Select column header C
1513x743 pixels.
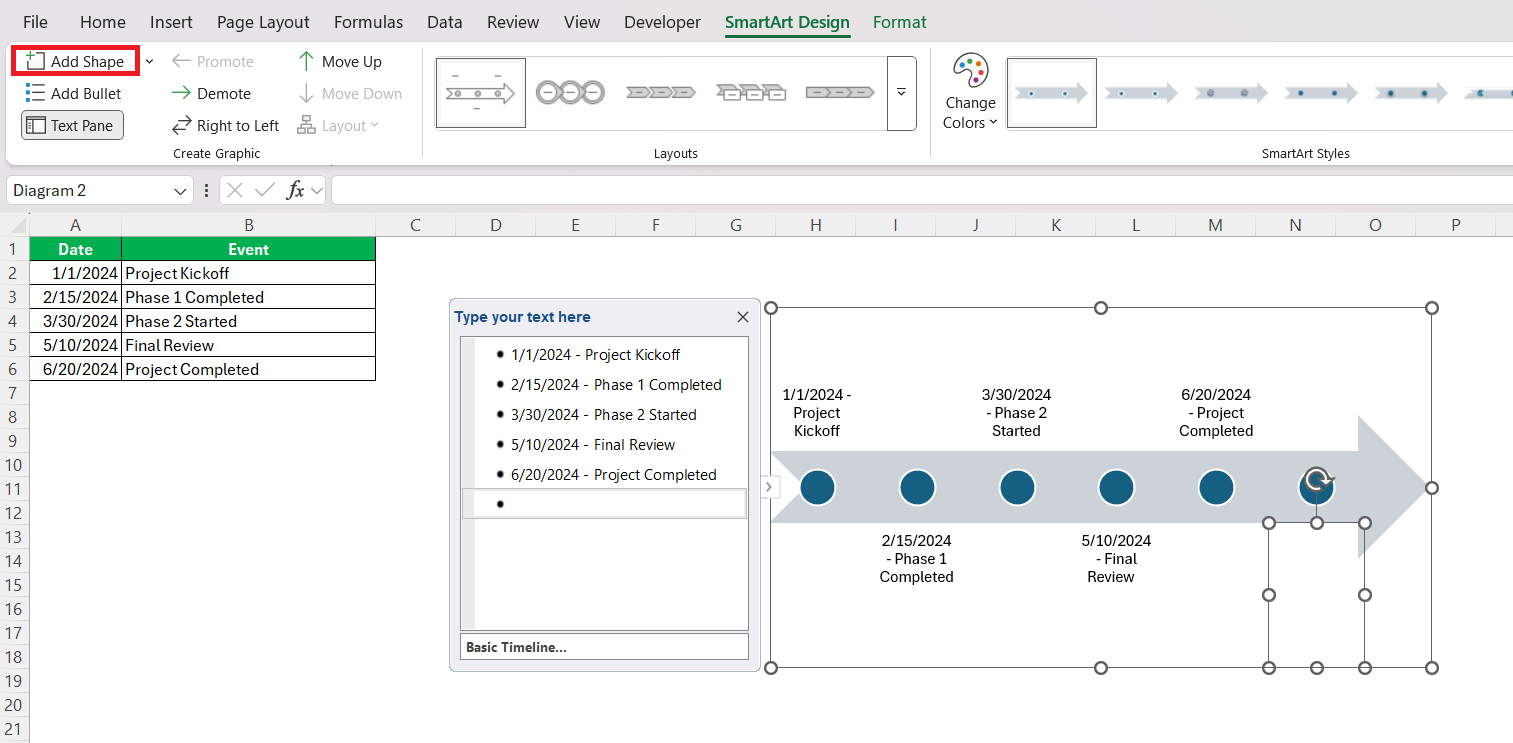[x=415, y=225]
